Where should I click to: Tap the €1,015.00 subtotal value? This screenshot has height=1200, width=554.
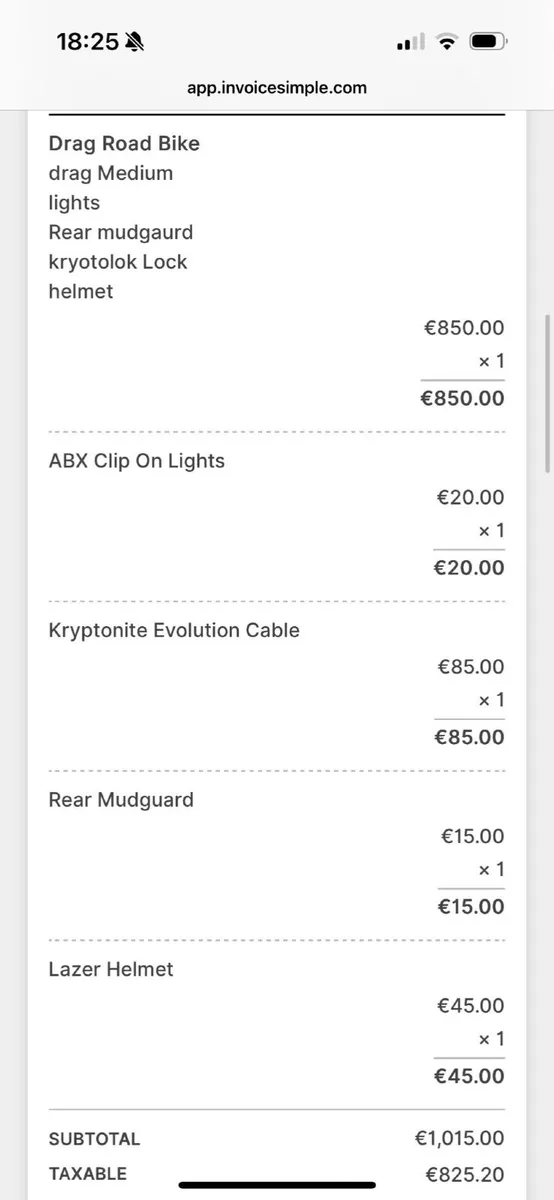460,1138
